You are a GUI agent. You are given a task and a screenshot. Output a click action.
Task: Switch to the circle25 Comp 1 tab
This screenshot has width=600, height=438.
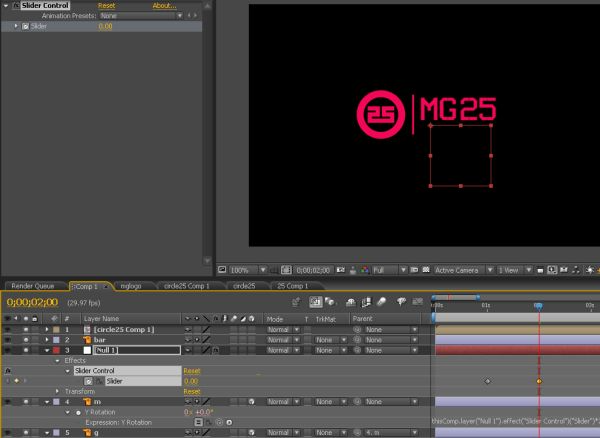[187, 286]
